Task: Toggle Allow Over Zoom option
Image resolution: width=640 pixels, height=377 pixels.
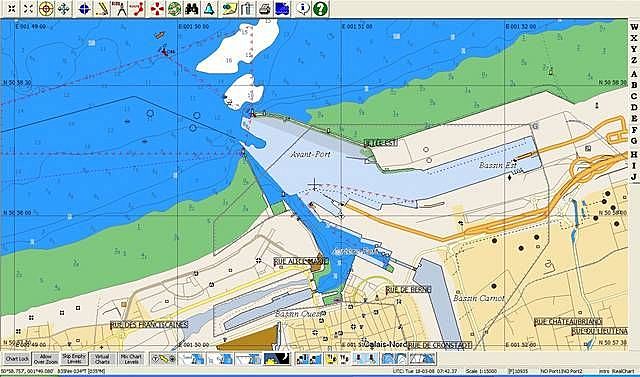Action: coord(46,359)
